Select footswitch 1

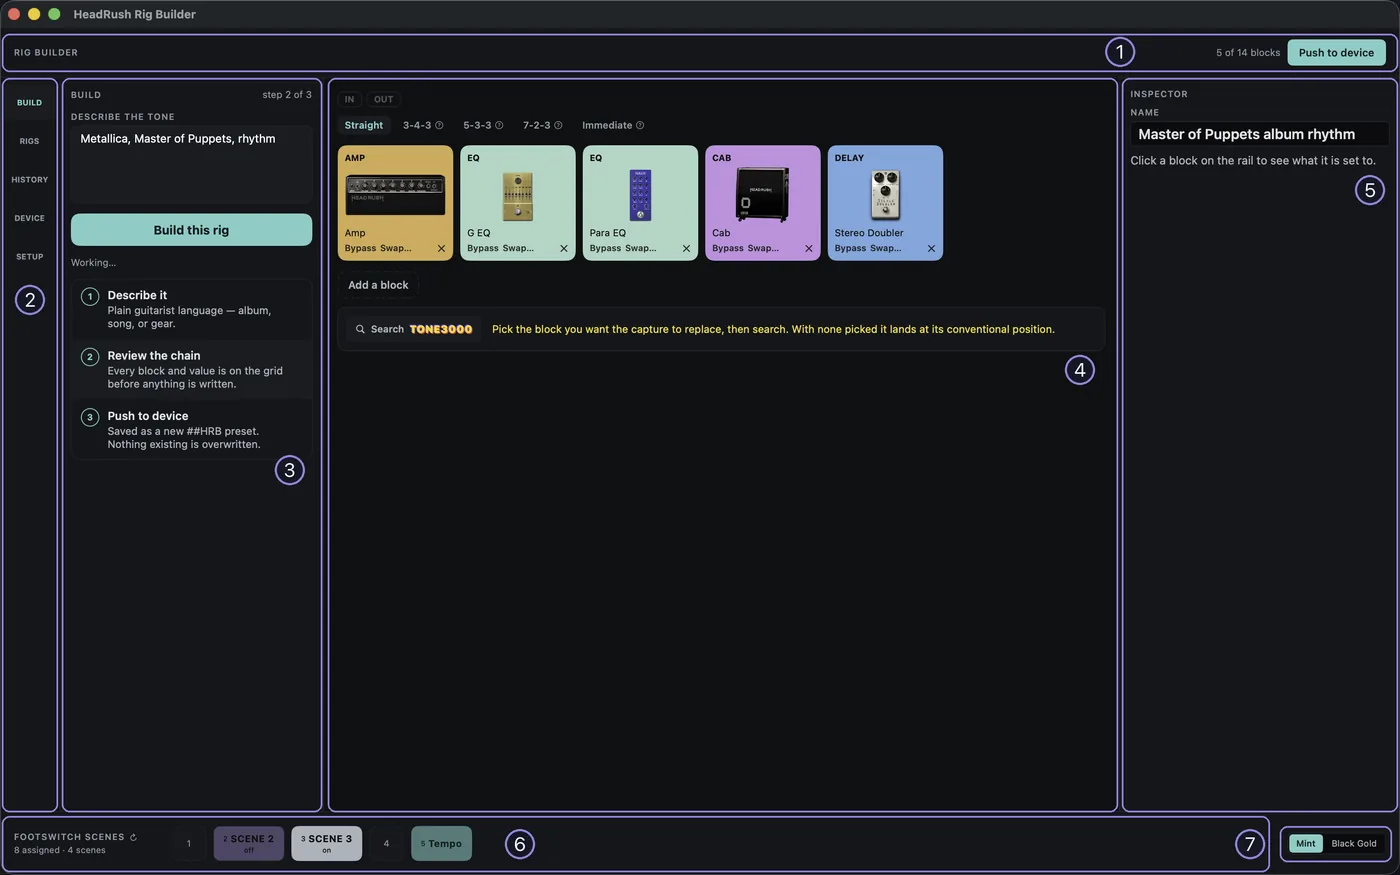(x=188, y=844)
